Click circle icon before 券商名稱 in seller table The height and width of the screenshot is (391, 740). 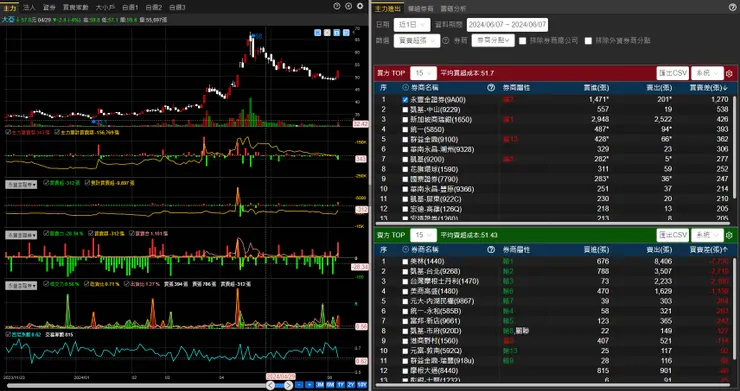pyautogui.click(x=405, y=249)
